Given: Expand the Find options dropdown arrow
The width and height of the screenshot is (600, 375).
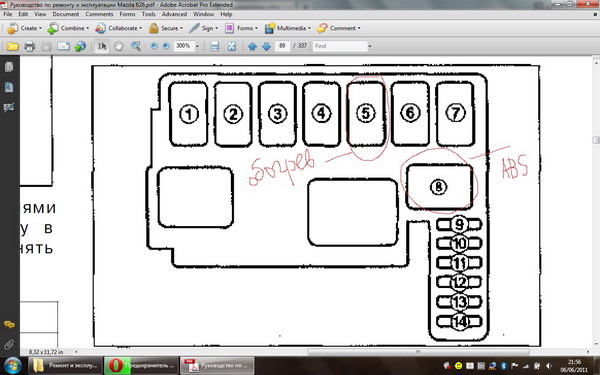Looking at the screenshot, I should click(x=370, y=46).
